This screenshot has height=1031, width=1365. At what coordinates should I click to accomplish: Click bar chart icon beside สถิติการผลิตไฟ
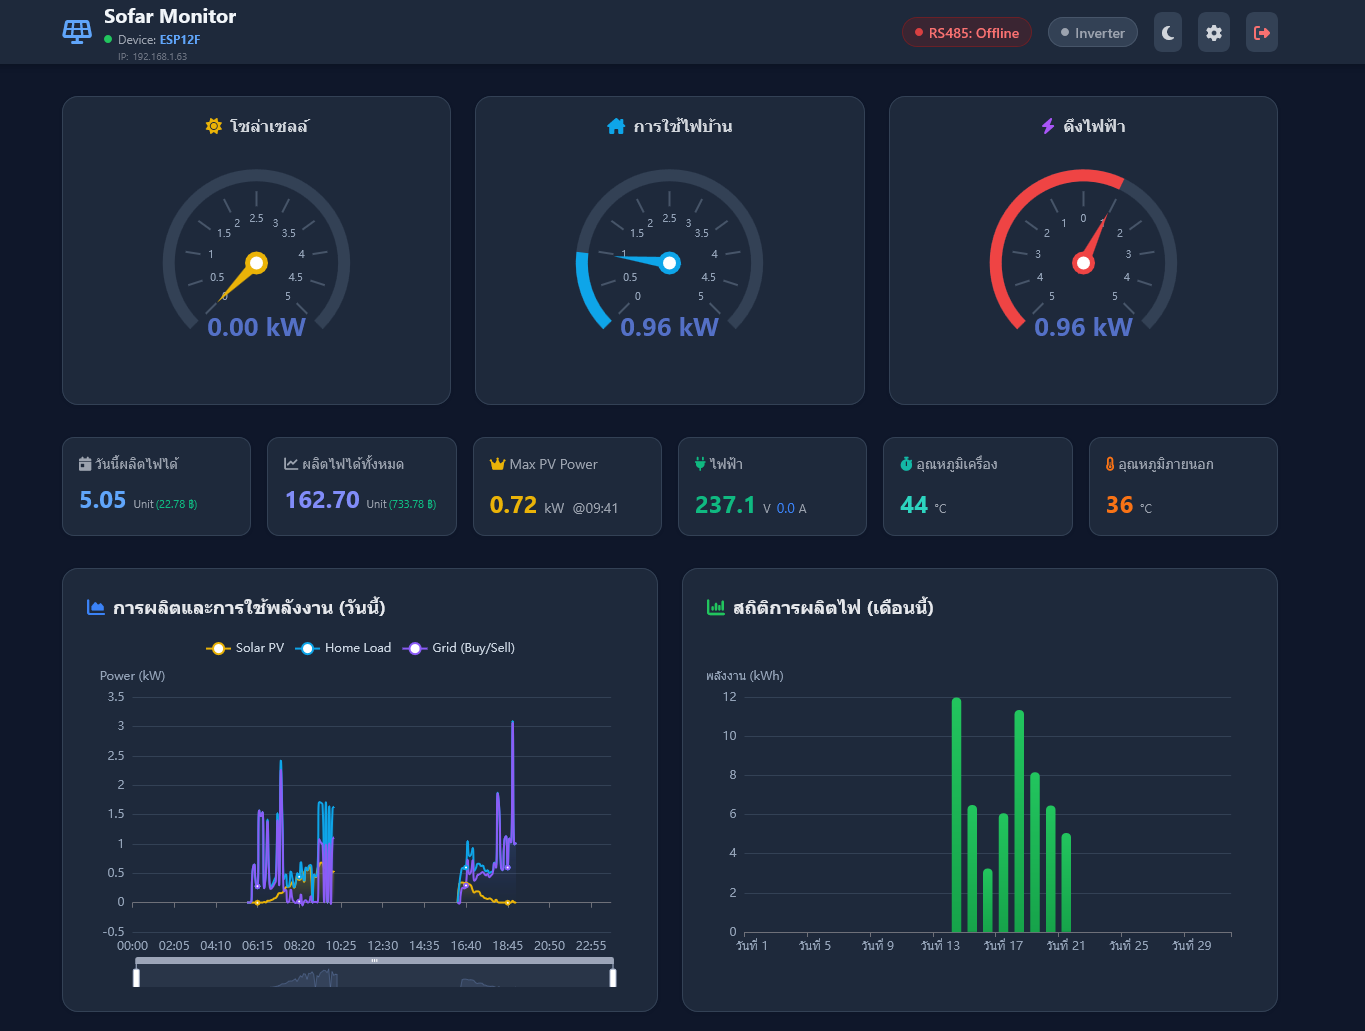click(716, 607)
